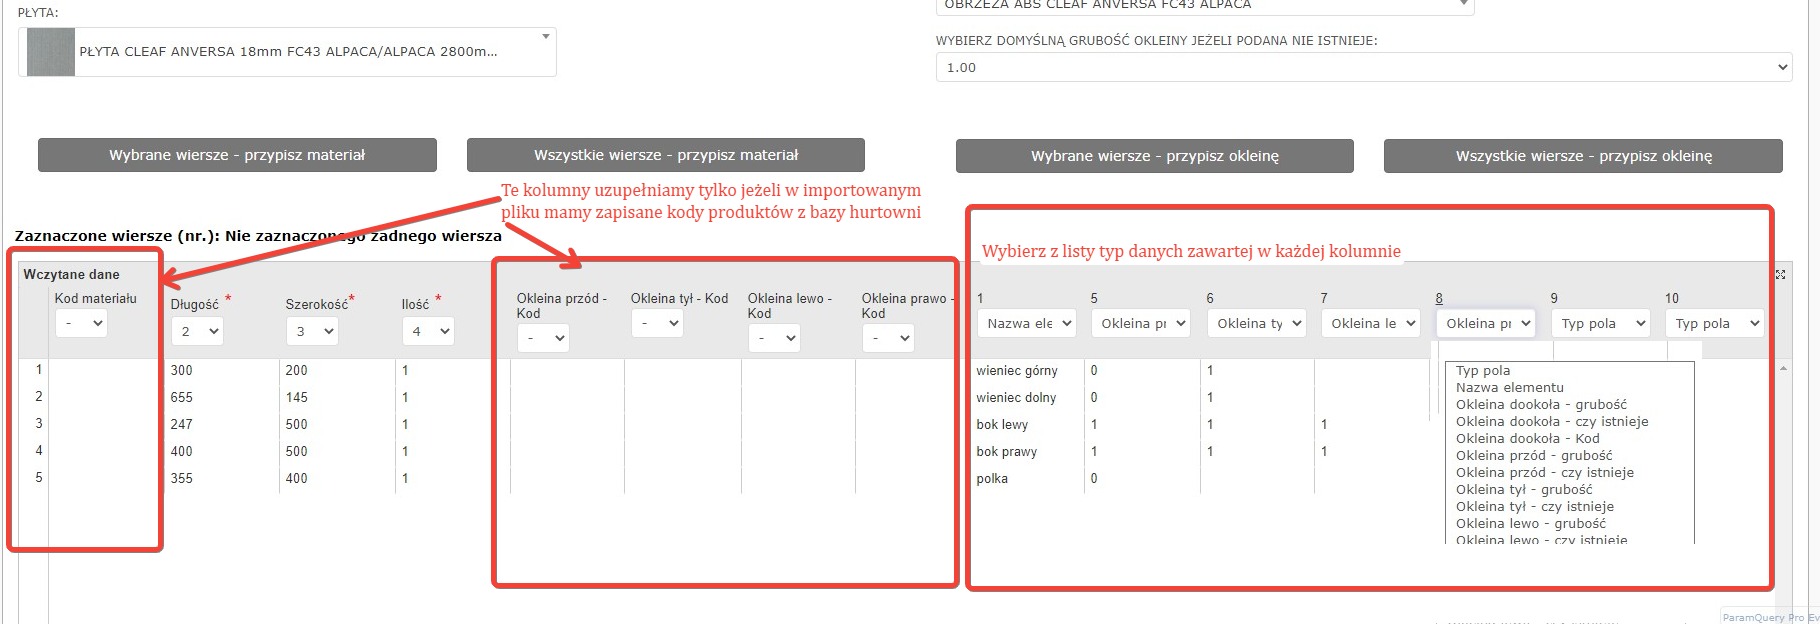Image resolution: width=1820 pixels, height=624 pixels.
Task: Open the Szerokość column number dropdown
Action: tap(312, 331)
